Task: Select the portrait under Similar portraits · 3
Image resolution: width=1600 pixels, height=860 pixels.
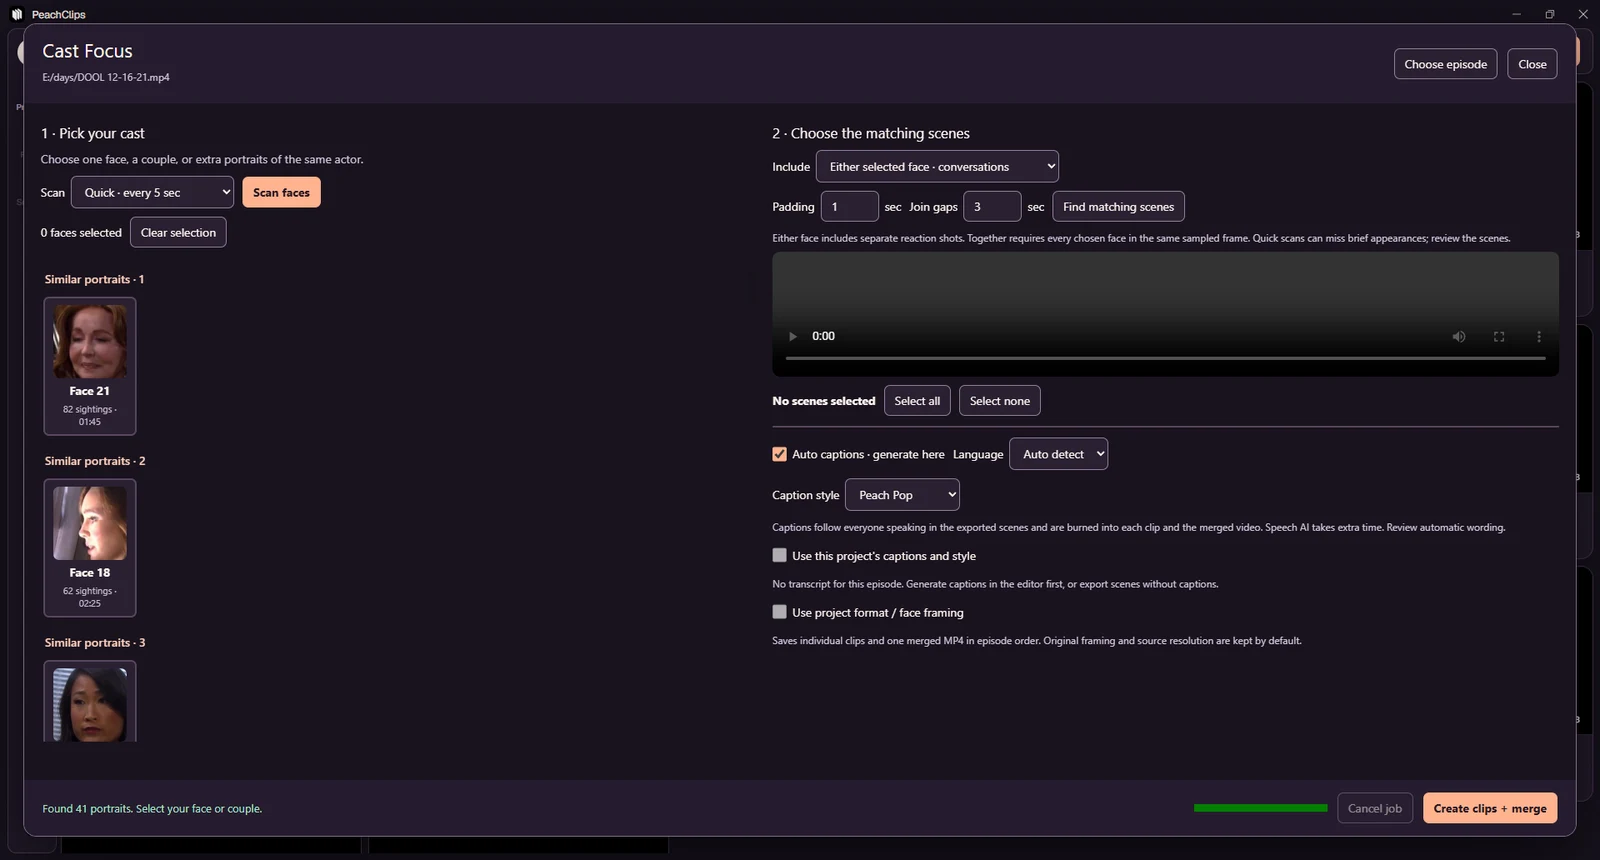Action: point(90,702)
